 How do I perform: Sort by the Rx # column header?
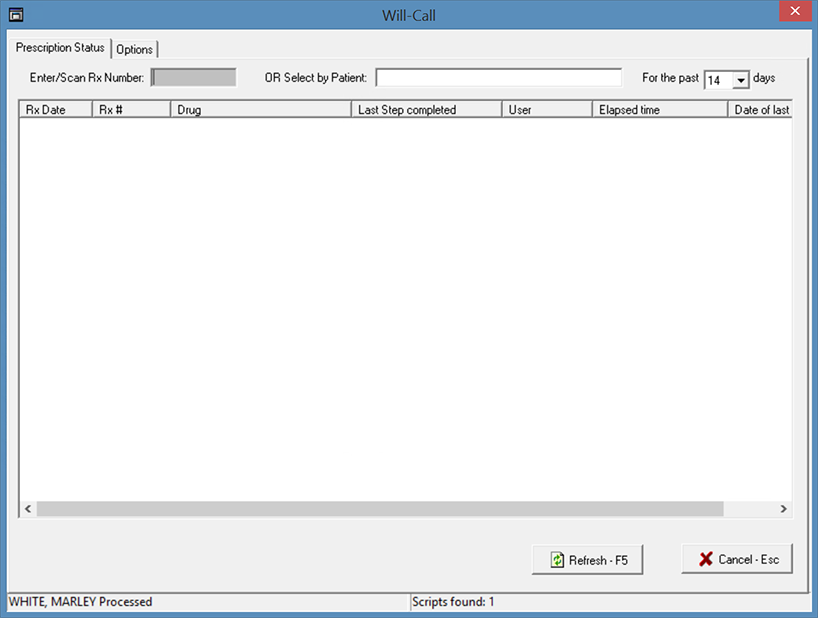coord(131,110)
